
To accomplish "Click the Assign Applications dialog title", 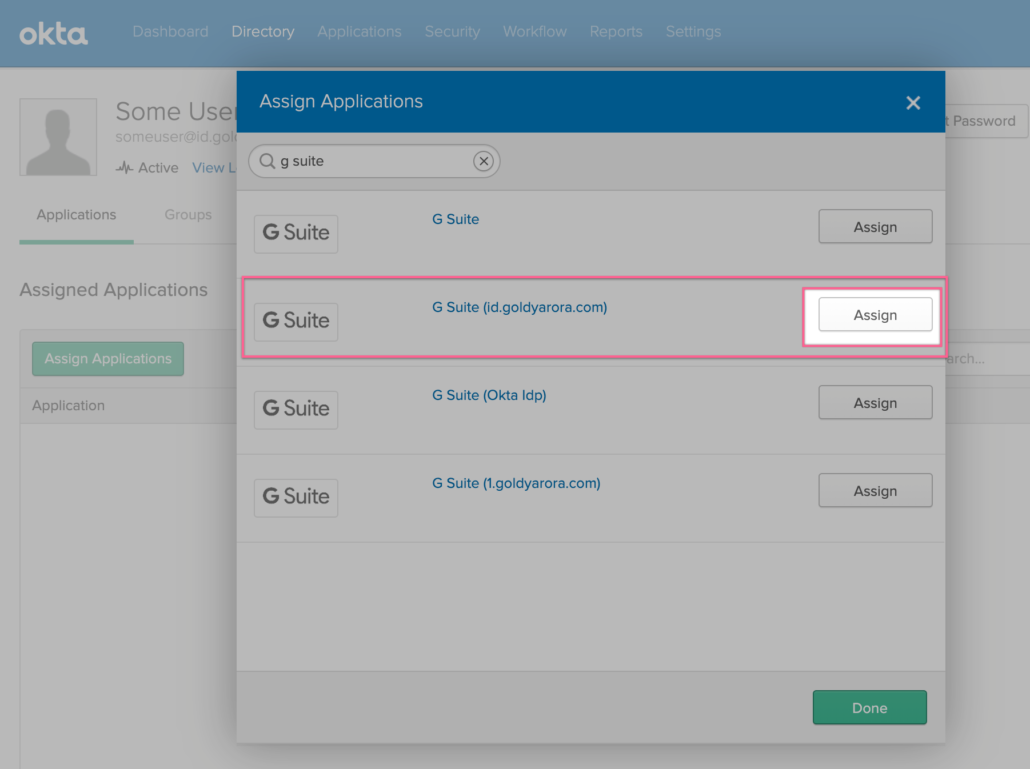I will tap(341, 101).
